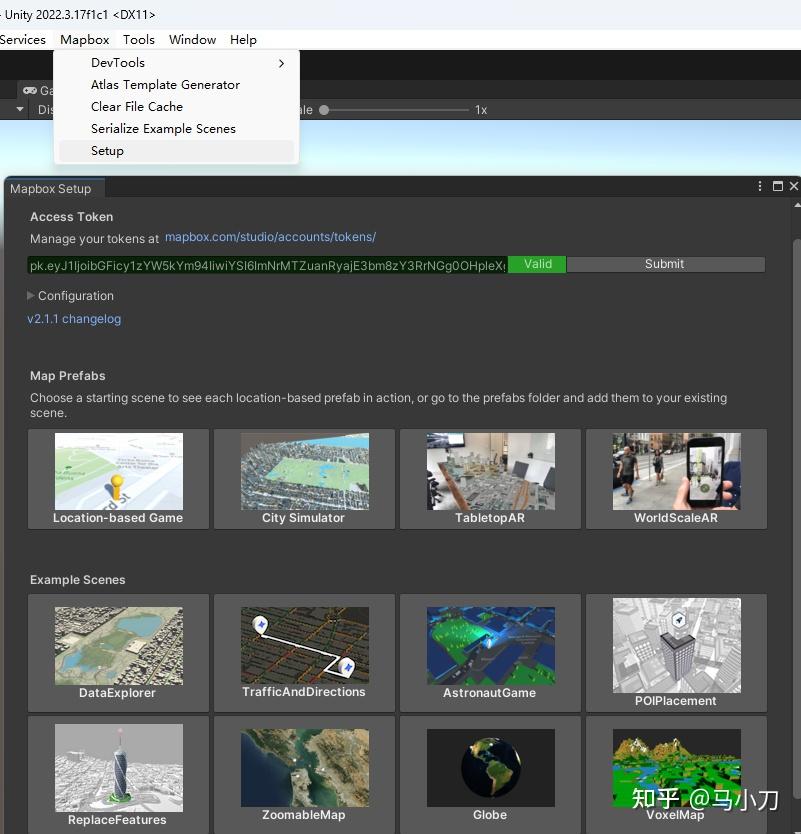This screenshot has width=801, height=834.
Task: Adjust the Game view scale slider
Action: 325,110
